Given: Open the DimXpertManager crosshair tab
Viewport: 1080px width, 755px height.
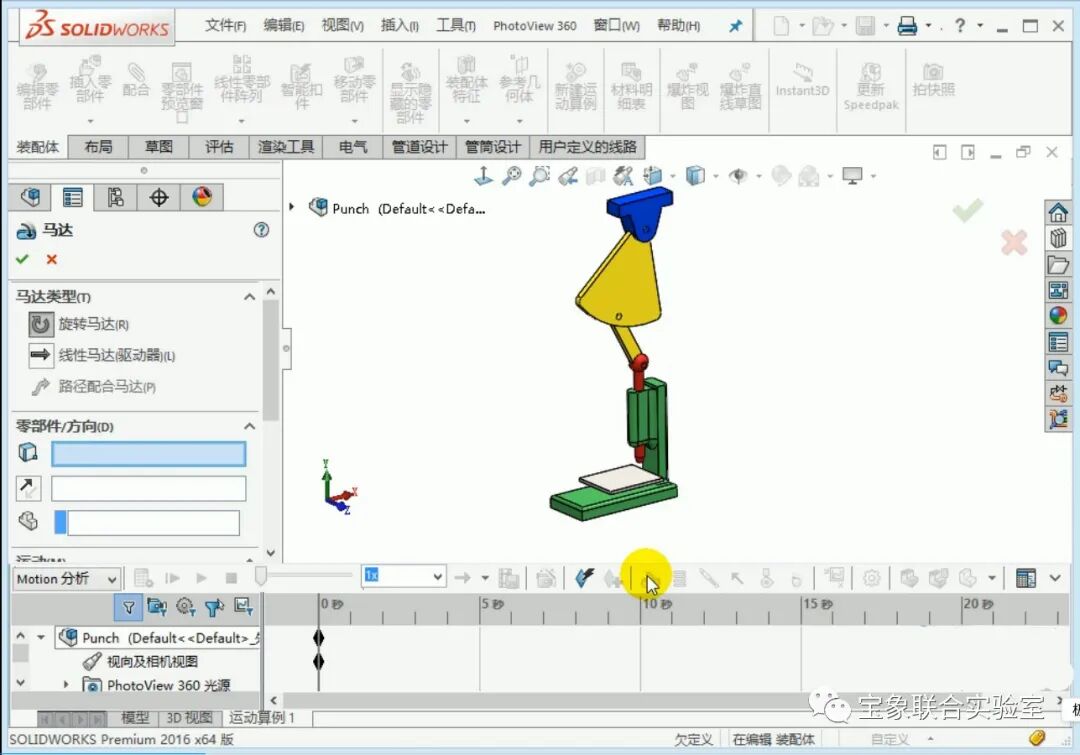Looking at the screenshot, I should pyautogui.click(x=158, y=198).
